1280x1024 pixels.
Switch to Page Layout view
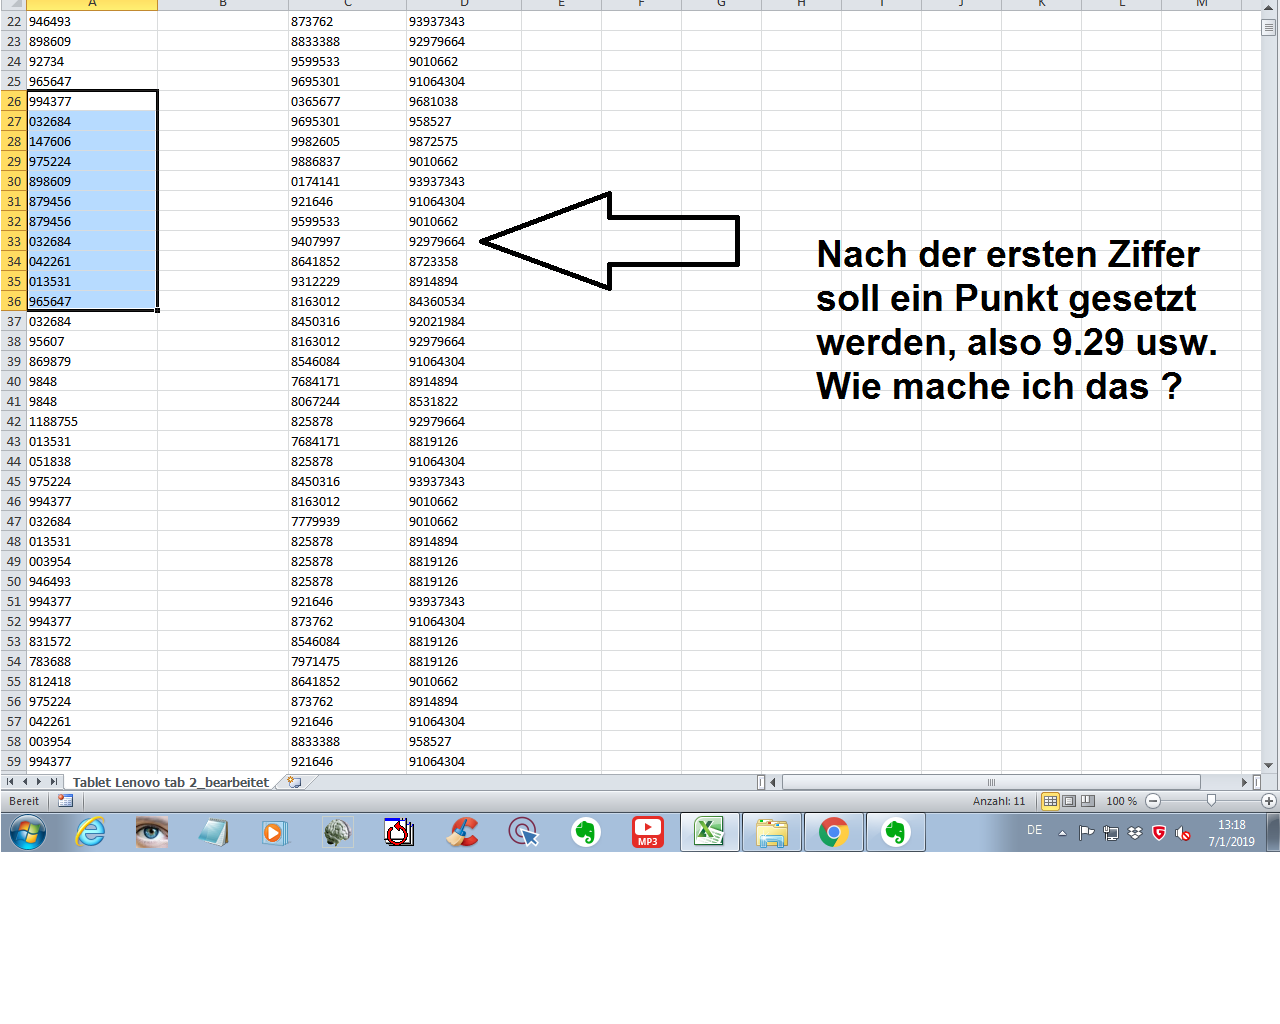pos(1069,801)
